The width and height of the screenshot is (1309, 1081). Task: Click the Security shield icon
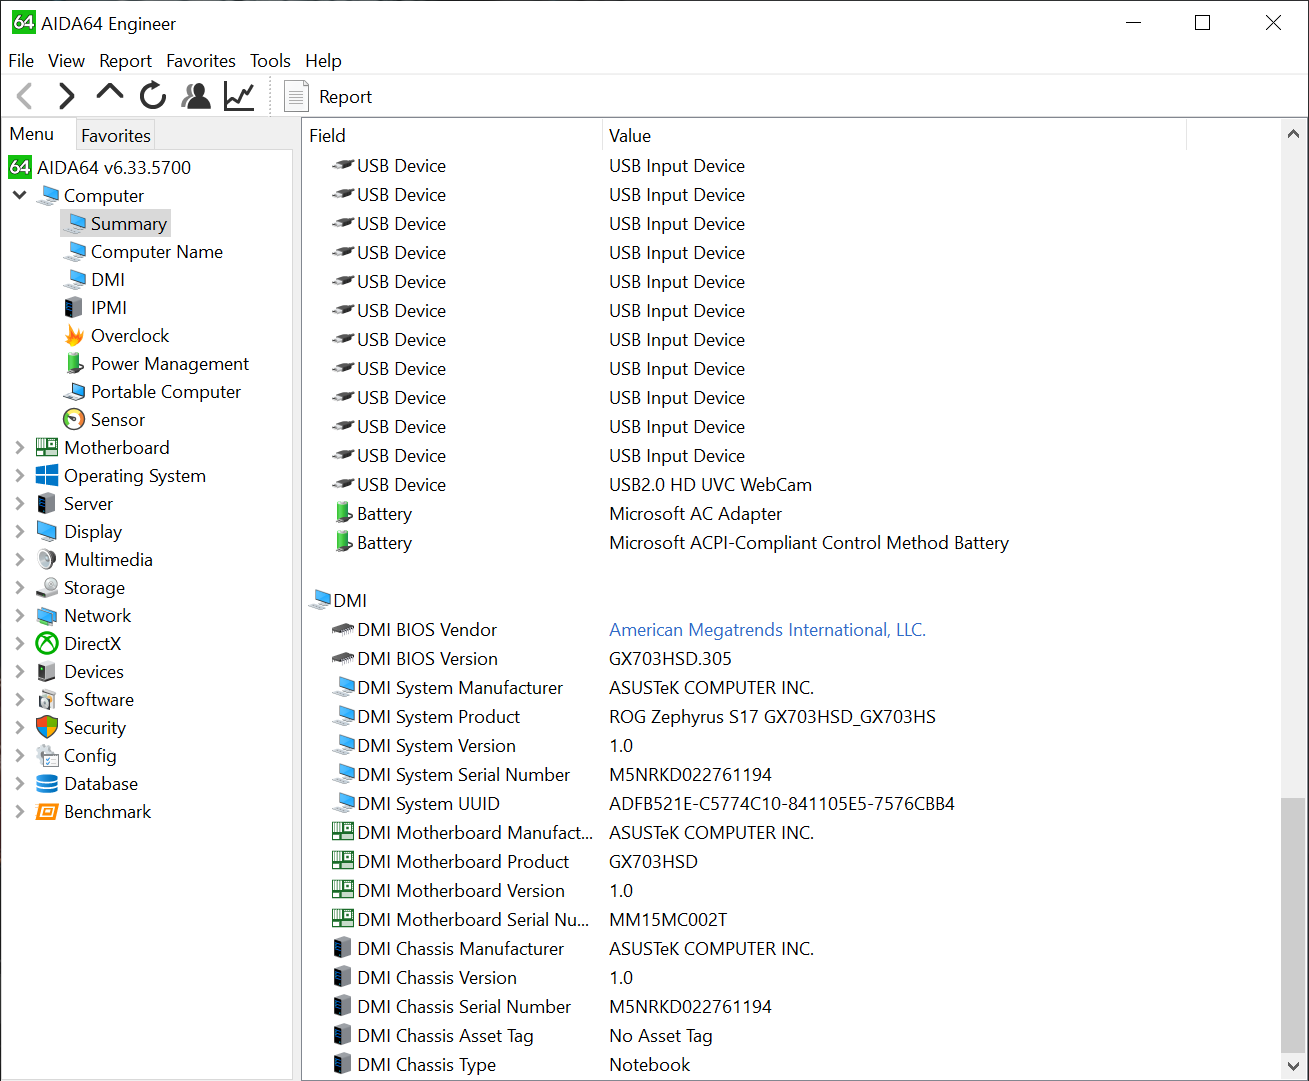click(47, 727)
